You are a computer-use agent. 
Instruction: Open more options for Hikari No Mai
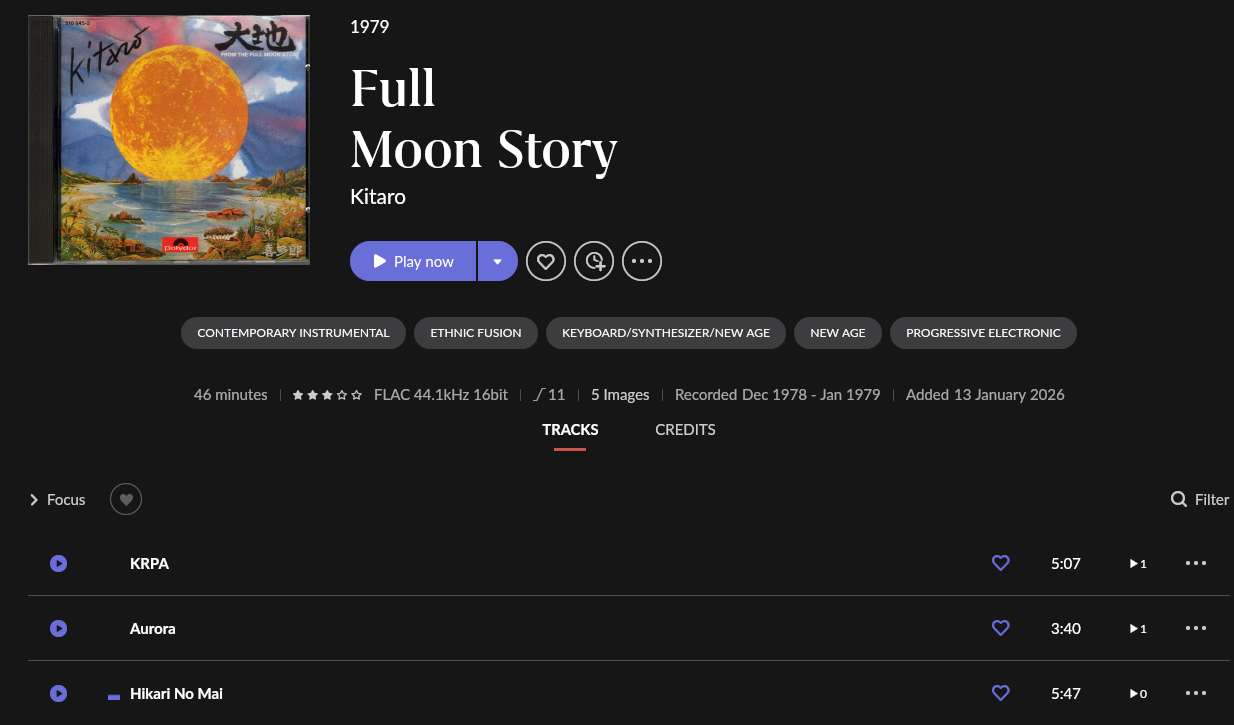[x=1196, y=694]
